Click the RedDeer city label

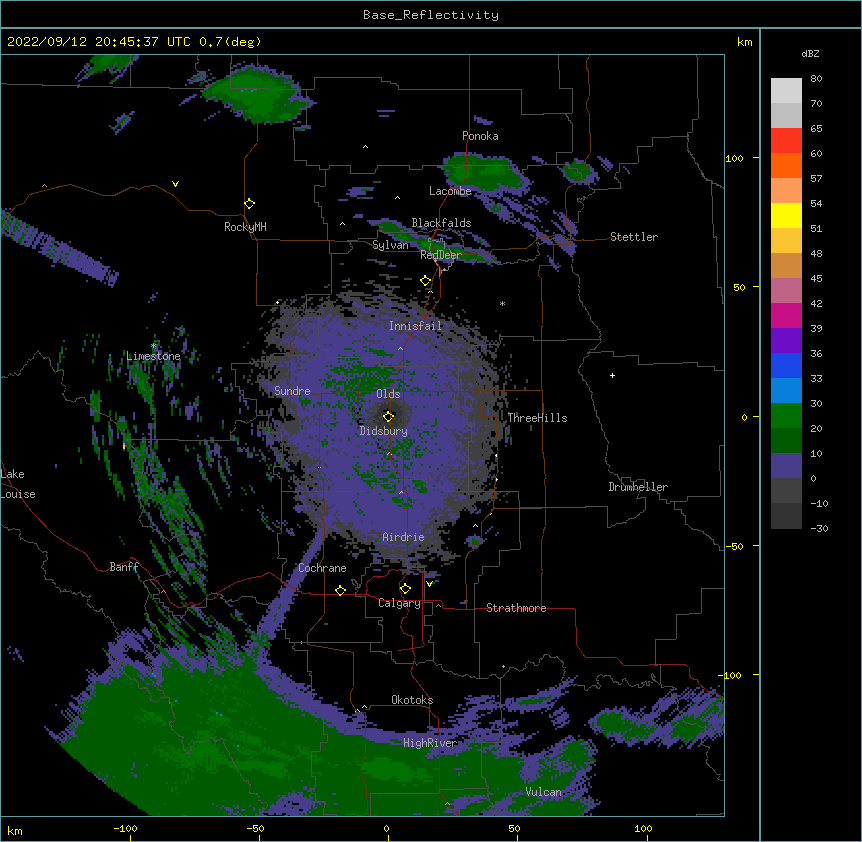441,255
